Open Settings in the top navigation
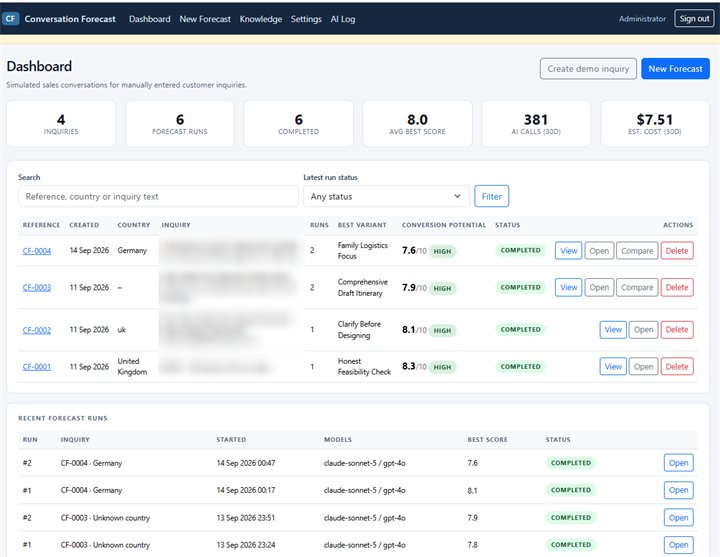720x557 pixels. coord(306,19)
